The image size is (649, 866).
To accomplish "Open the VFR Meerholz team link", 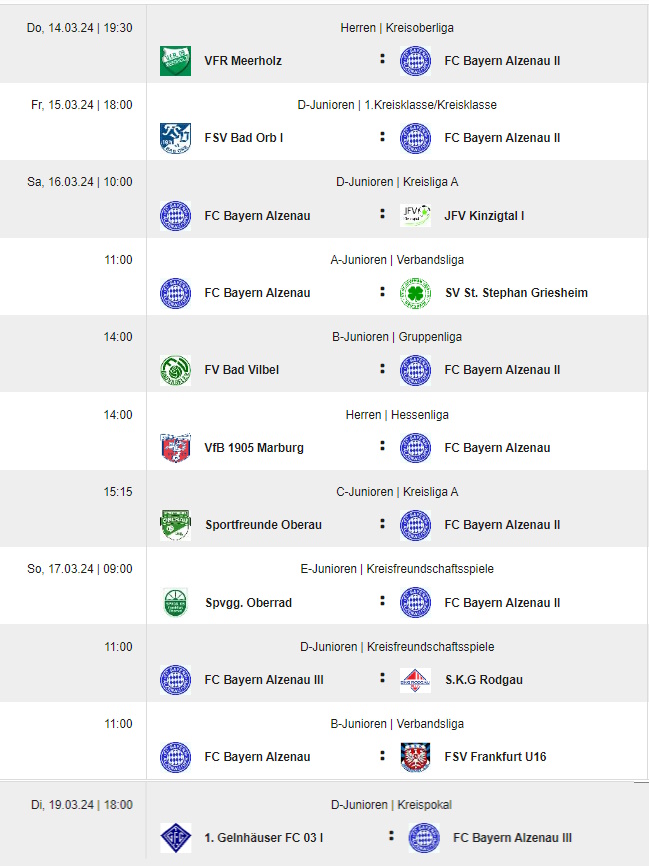I will (243, 61).
